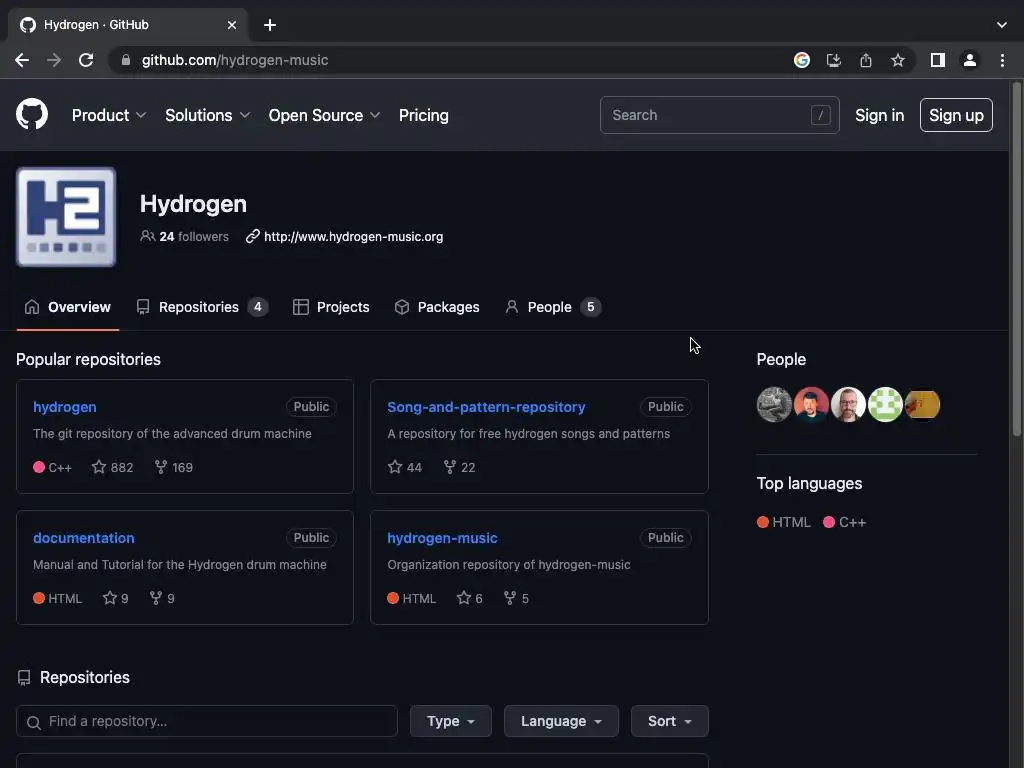The image size is (1024, 768).
Task: Click the green pixel member avatar
Action: point(886,404)
